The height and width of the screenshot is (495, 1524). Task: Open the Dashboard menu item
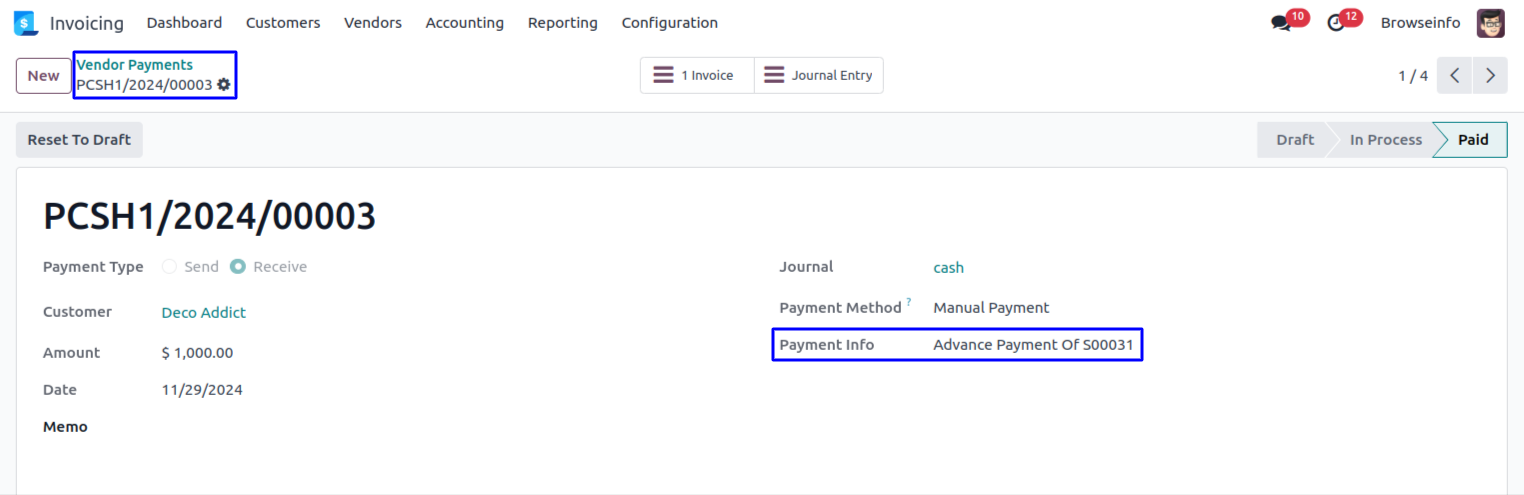click(x=184, y=23)
